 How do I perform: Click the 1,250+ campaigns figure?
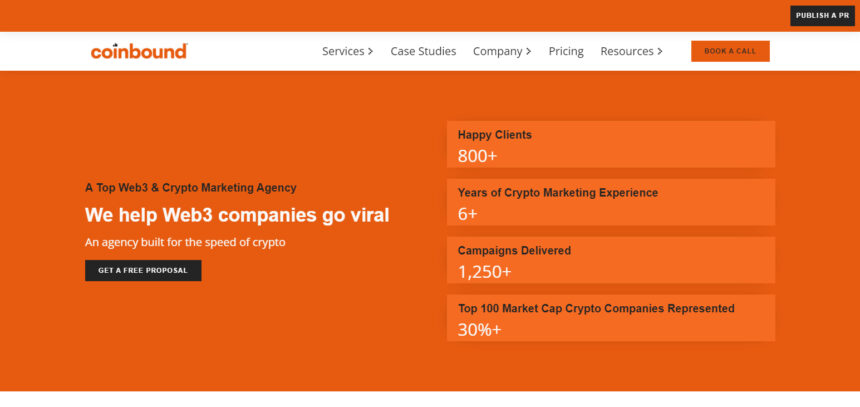click(484, 272)
